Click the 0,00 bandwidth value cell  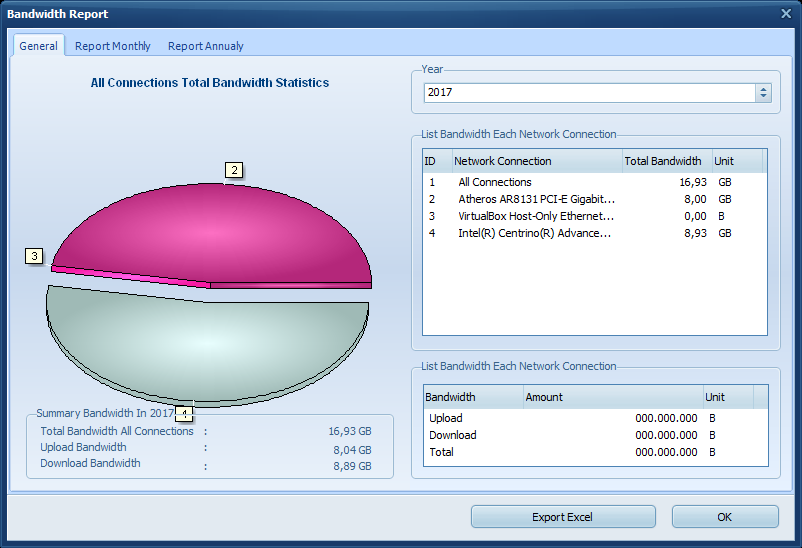695,216
